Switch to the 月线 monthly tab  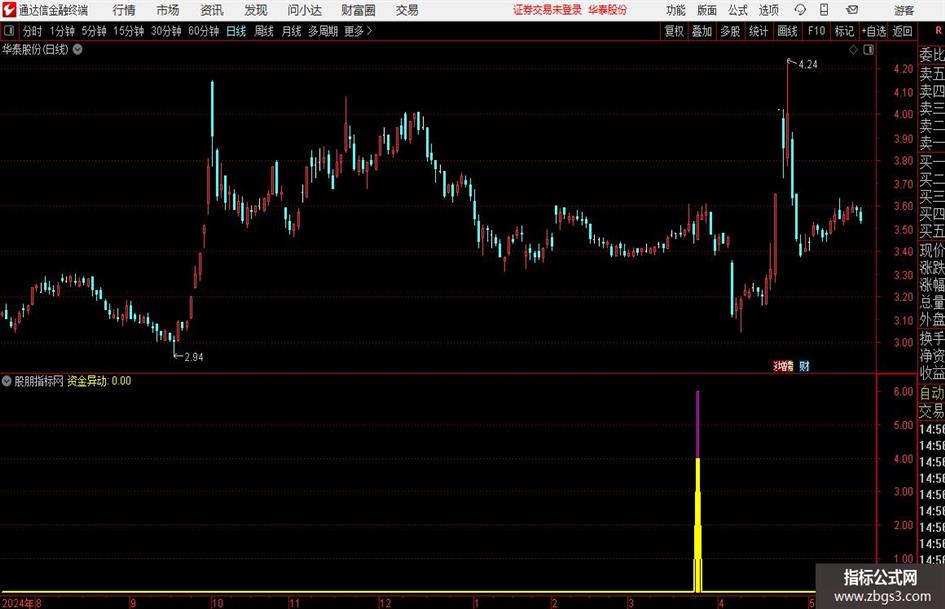[x=292, y=31]
